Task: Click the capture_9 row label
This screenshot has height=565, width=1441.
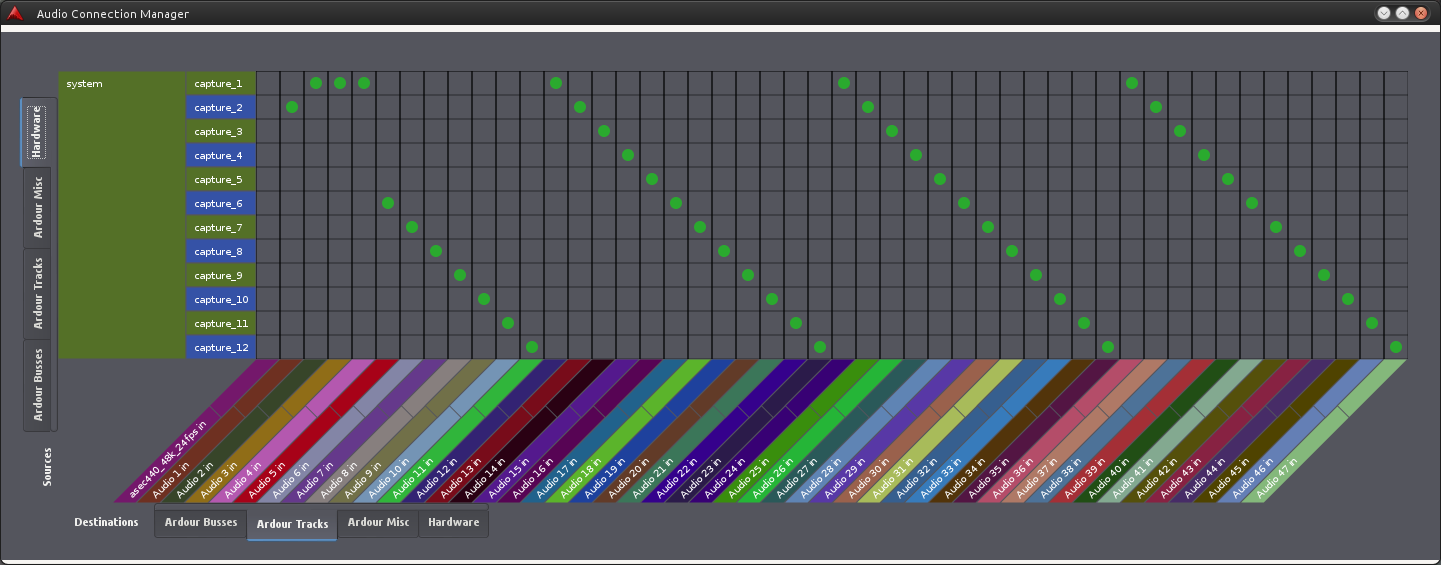Action: point(220,275)
